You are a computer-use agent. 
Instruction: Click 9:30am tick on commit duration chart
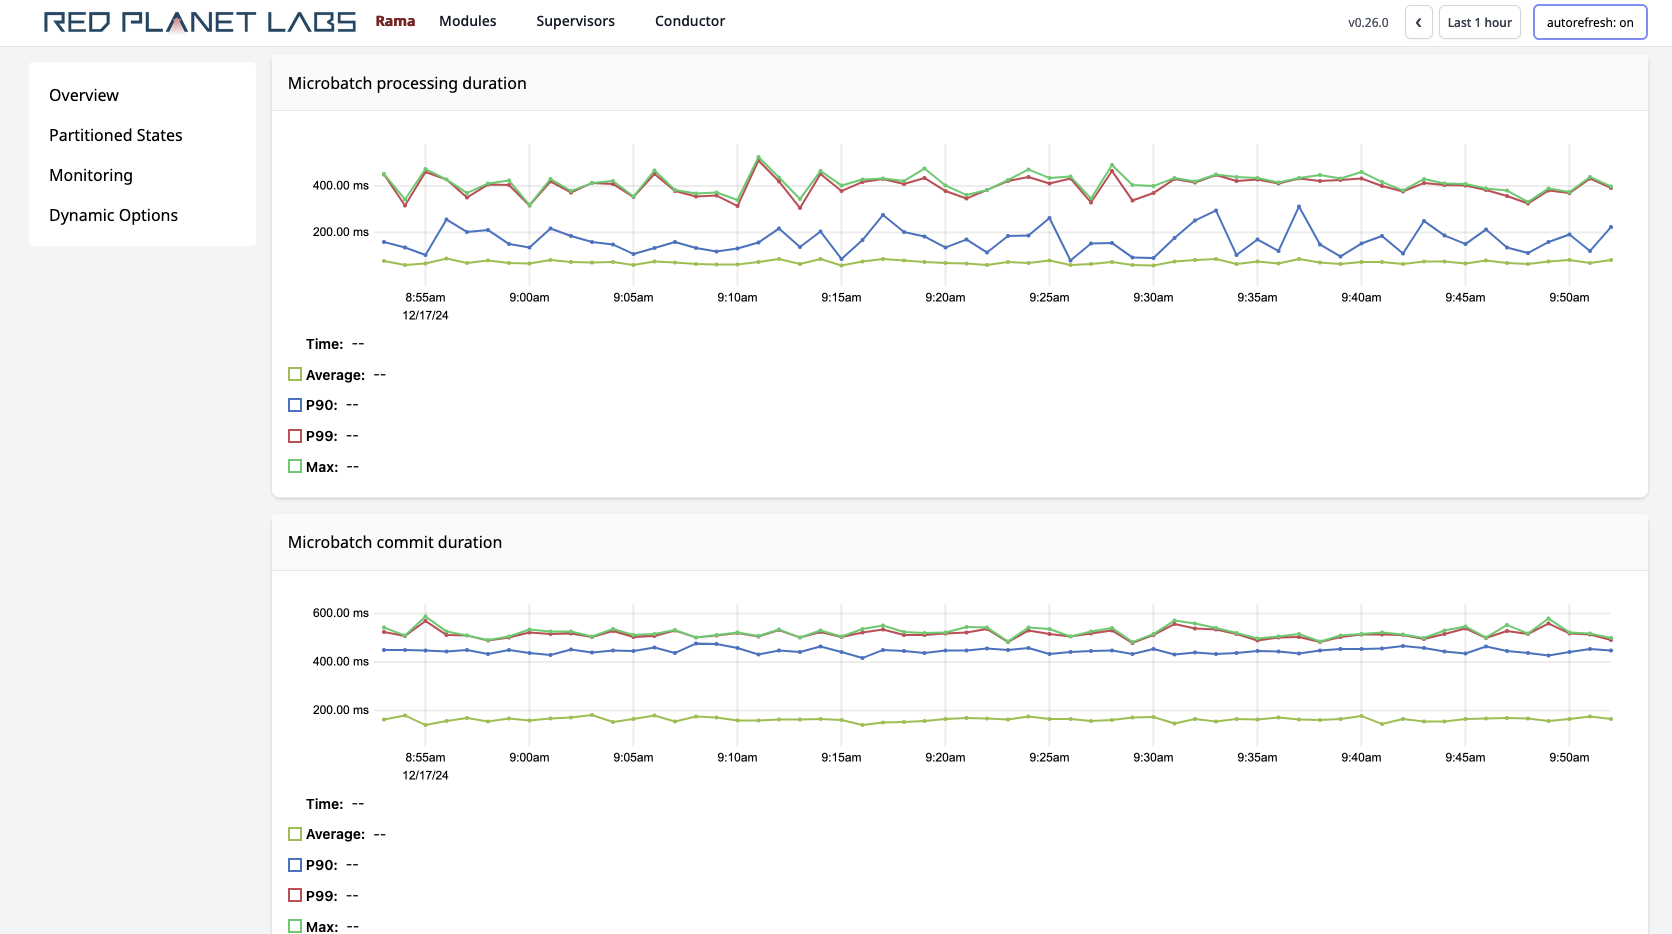1153,757
